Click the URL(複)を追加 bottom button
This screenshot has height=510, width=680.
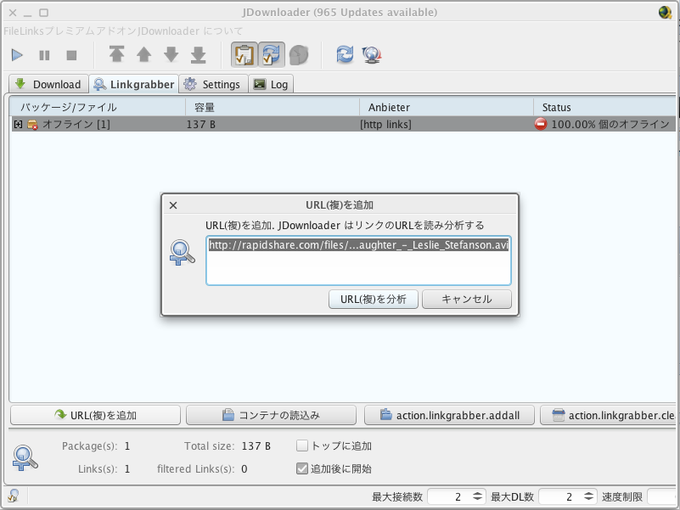coord(95,415)
